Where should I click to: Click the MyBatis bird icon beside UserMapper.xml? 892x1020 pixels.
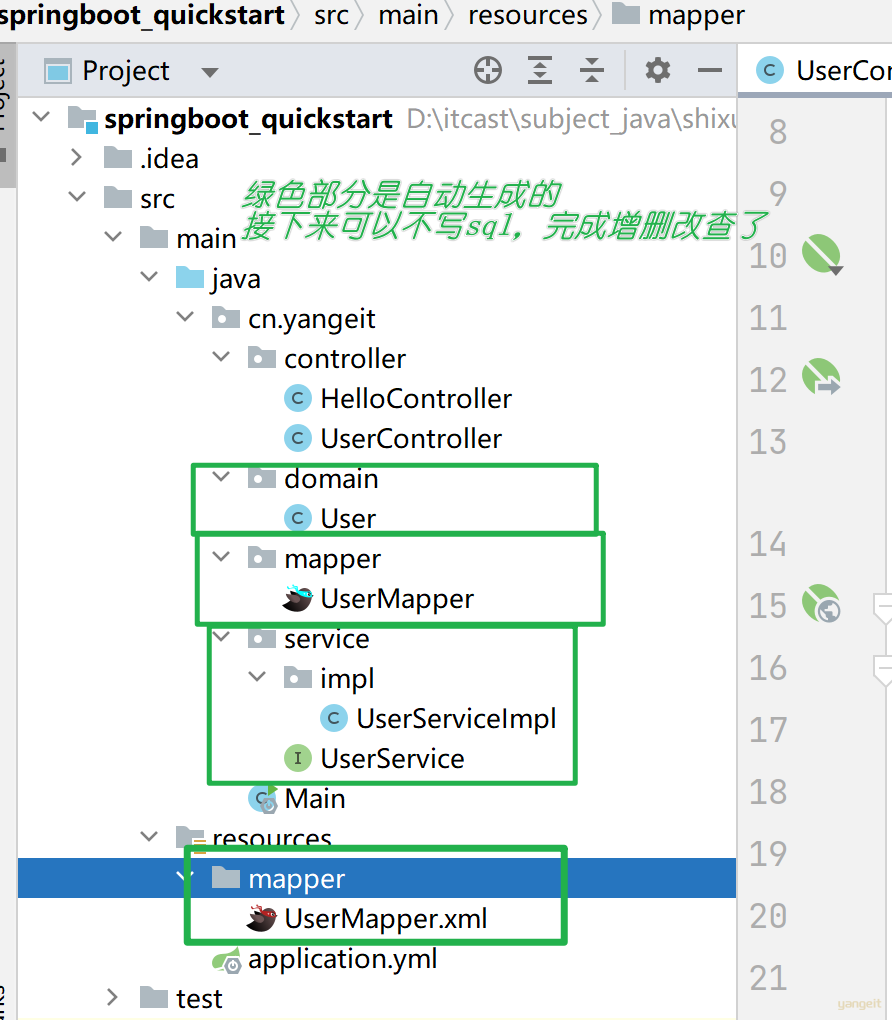click(262, 918)
